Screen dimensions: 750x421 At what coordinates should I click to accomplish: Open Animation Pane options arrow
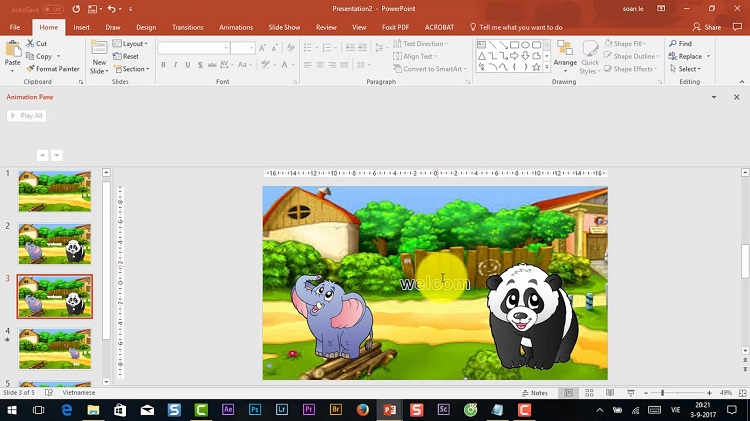(x=714, y=97)
